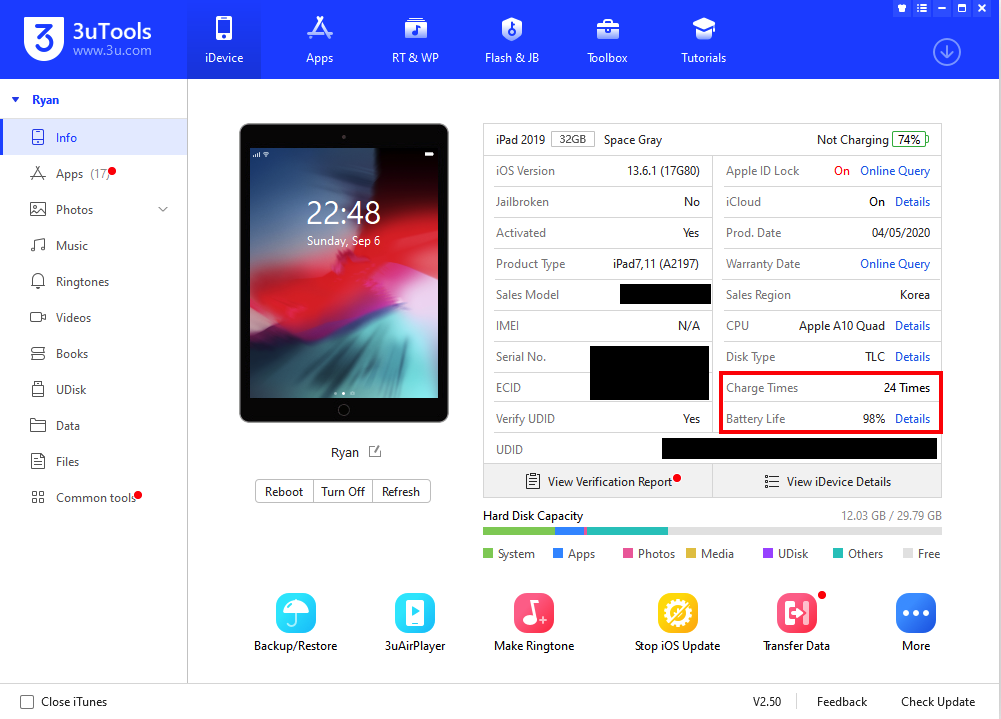Click the skin shirt icon in title bar

[902, 8]
